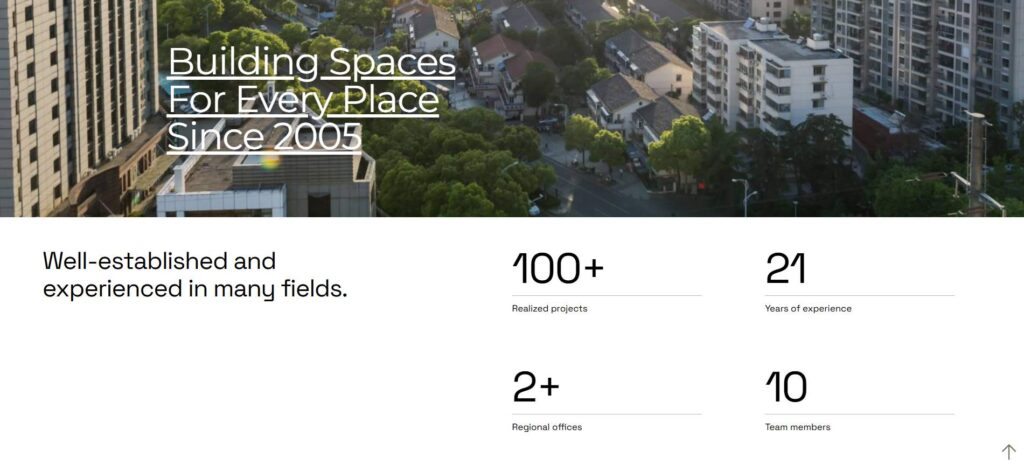Select the "Team members" caption
Viewport: 1024px width, 464px height.
click(797, 427)
